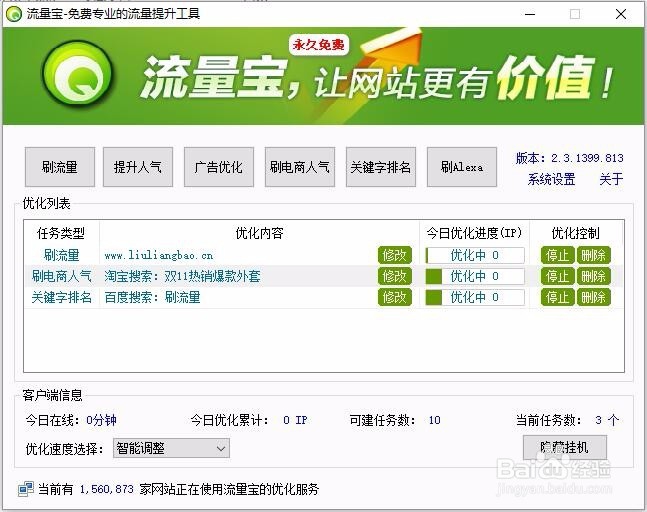Image resolution: width=647 pixels, height=512 pixels.
Task: Click progress bar of 刷流量 row
Action: tap(475, 255)
